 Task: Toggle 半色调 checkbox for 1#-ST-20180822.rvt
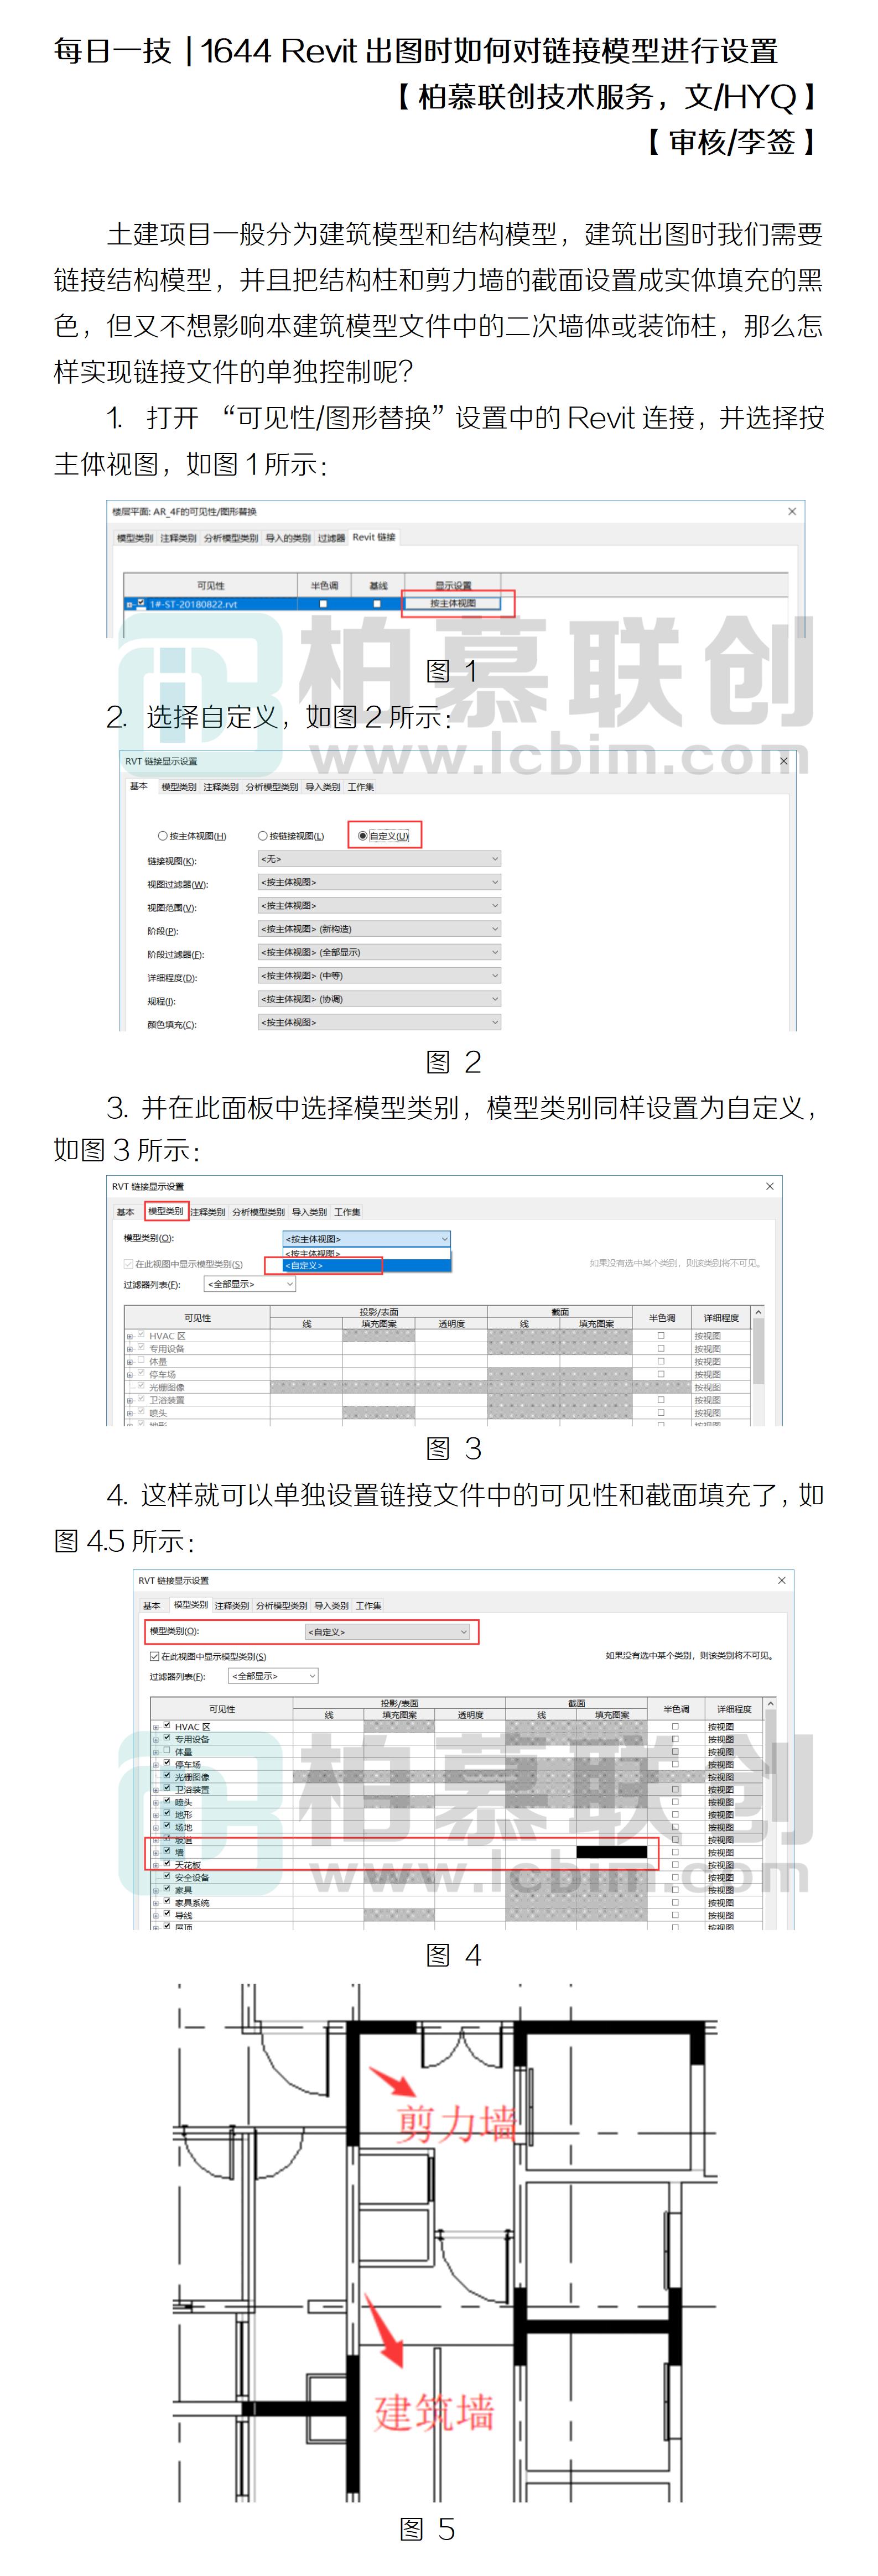tap(323, 604)
